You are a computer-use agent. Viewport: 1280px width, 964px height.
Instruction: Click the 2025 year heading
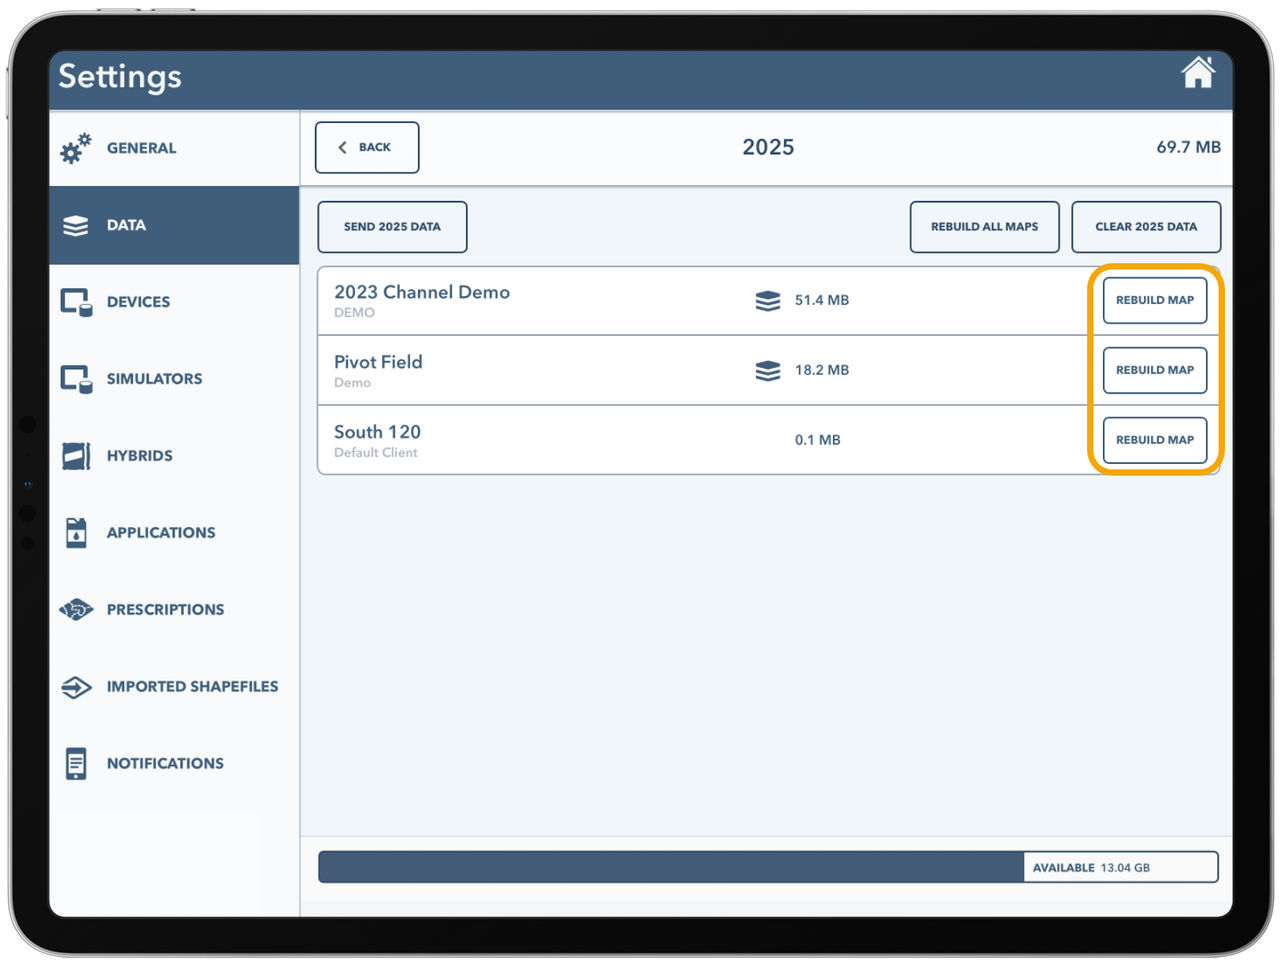click(768, 147)
